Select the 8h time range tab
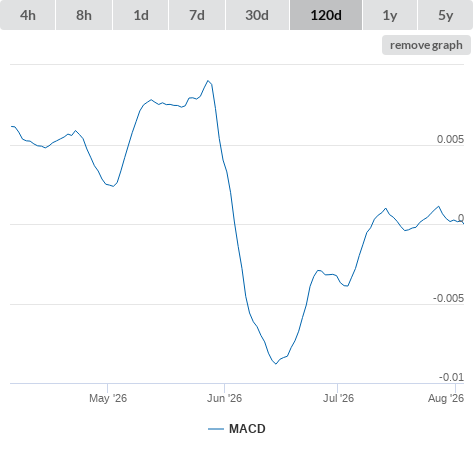 (84, 15)
